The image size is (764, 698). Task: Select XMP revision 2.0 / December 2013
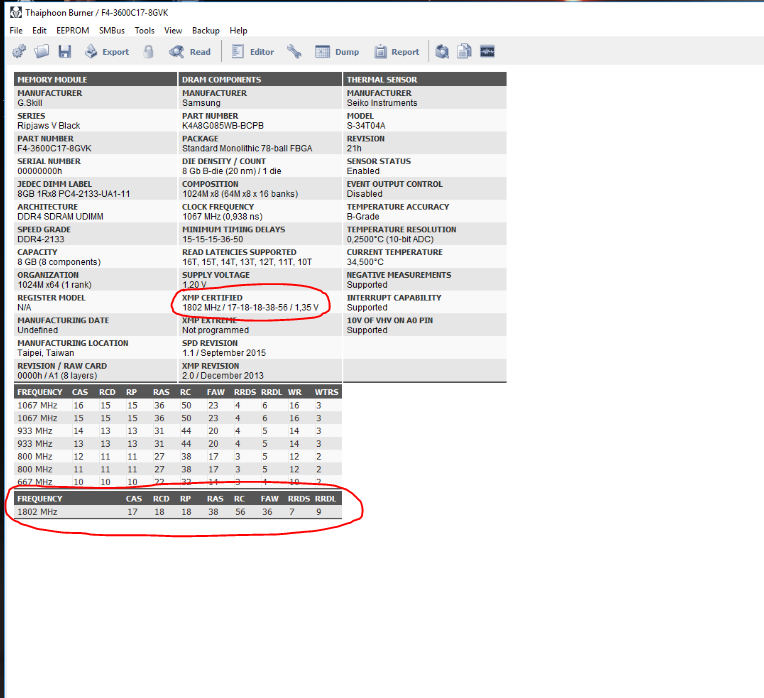click(x=223, y=376)
